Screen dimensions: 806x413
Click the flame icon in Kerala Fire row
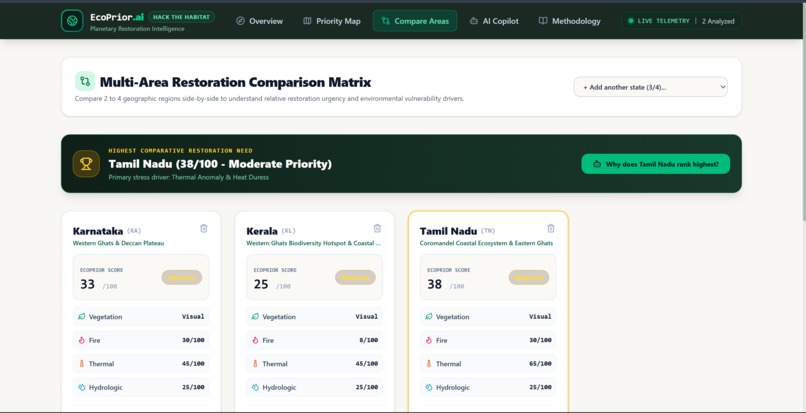point(255,340)
